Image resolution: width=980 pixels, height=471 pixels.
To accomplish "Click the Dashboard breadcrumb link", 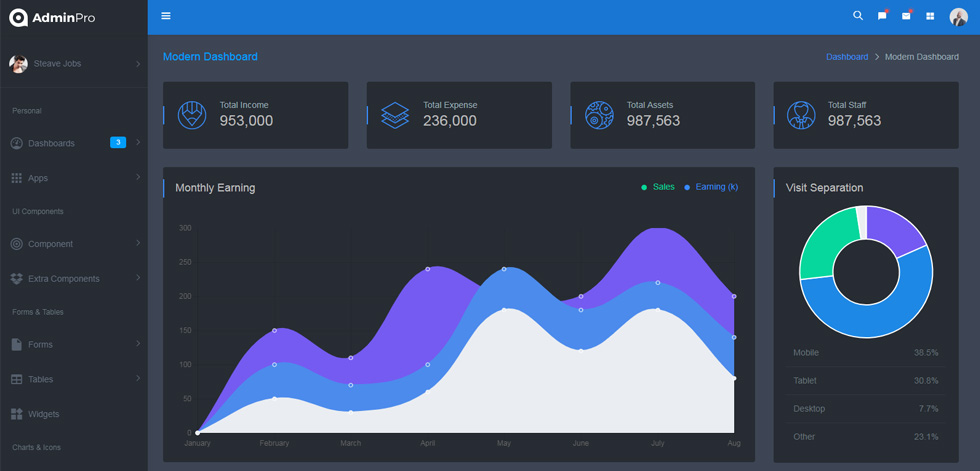I will [847, 57].
